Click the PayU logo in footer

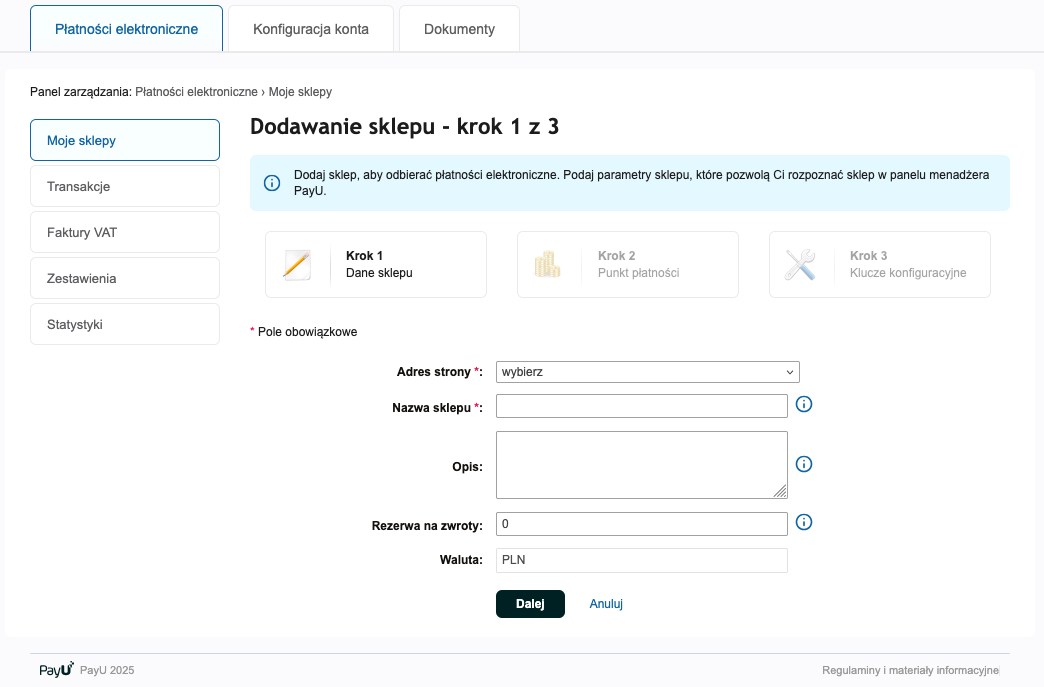click(56, 670)
